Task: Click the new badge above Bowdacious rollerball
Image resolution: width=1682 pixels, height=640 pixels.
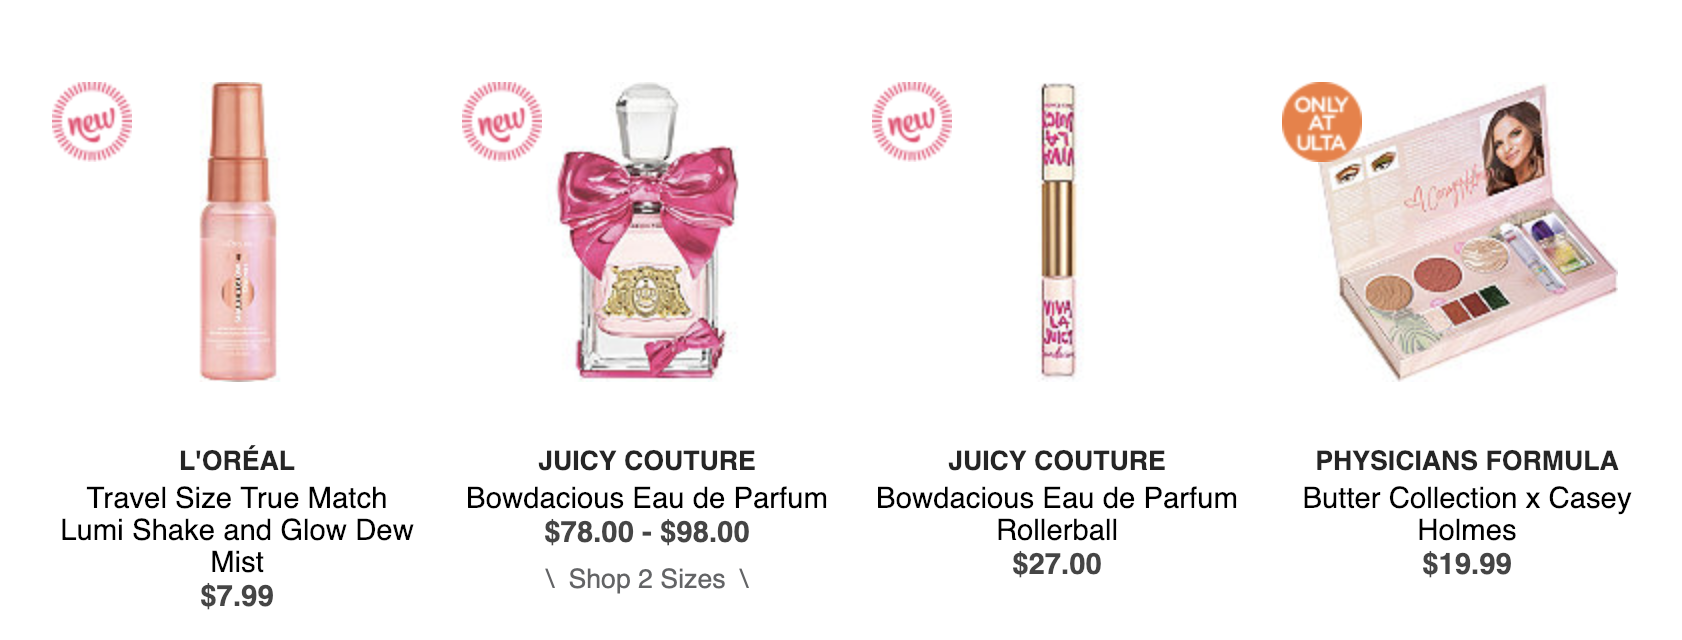Action: 912,122
